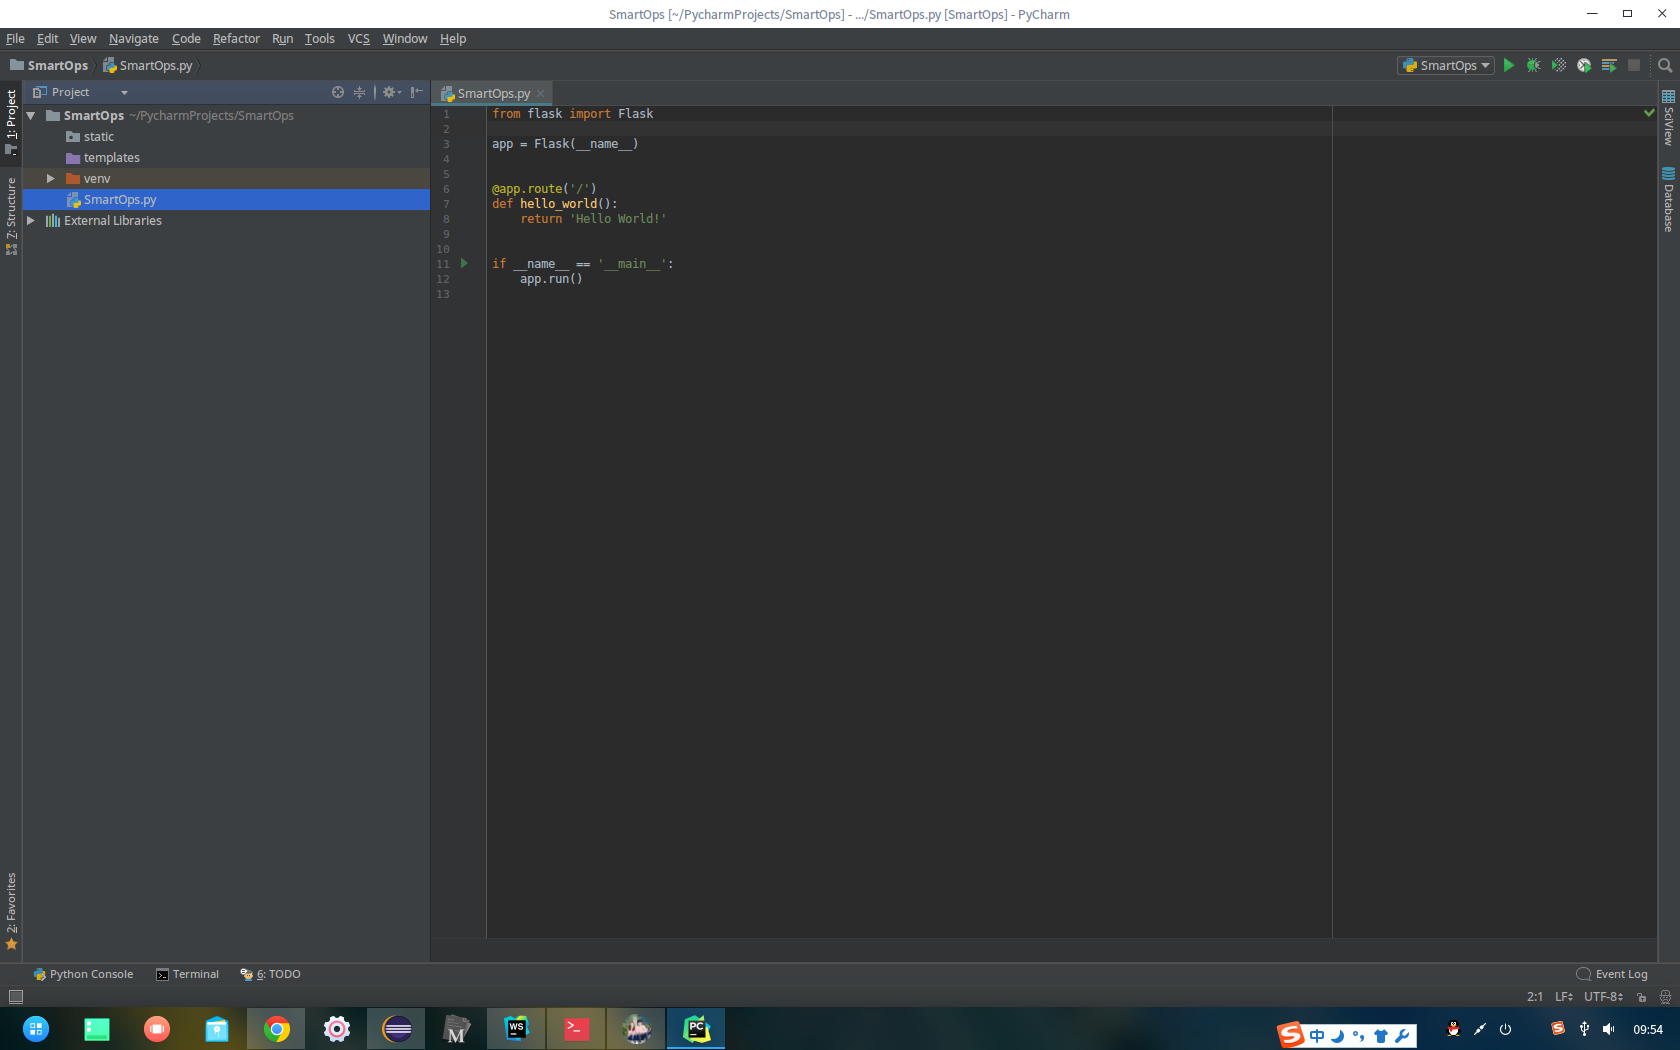Image resolution: width=1680 pixels, height=1050 pixels.
Task: Open the Python Console tool window
Action: point(83,974)
